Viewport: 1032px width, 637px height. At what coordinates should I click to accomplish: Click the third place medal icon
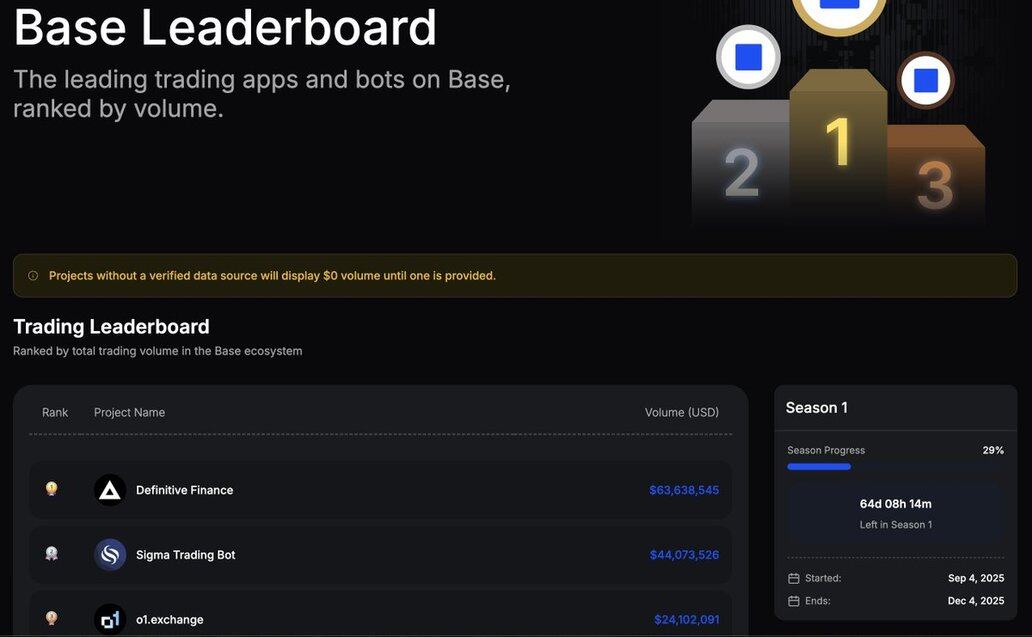52,619
